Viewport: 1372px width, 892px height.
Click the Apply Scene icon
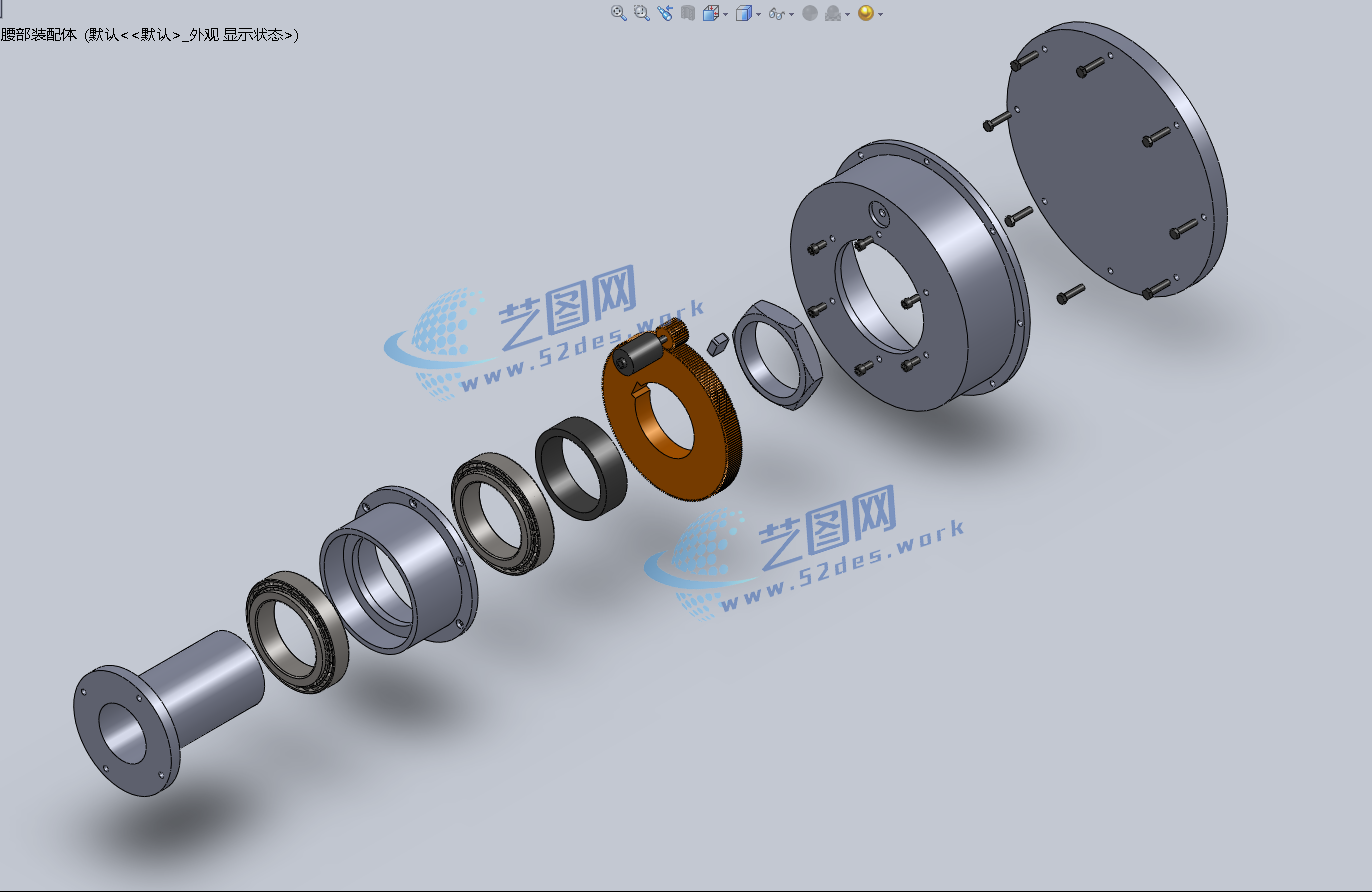833,13
